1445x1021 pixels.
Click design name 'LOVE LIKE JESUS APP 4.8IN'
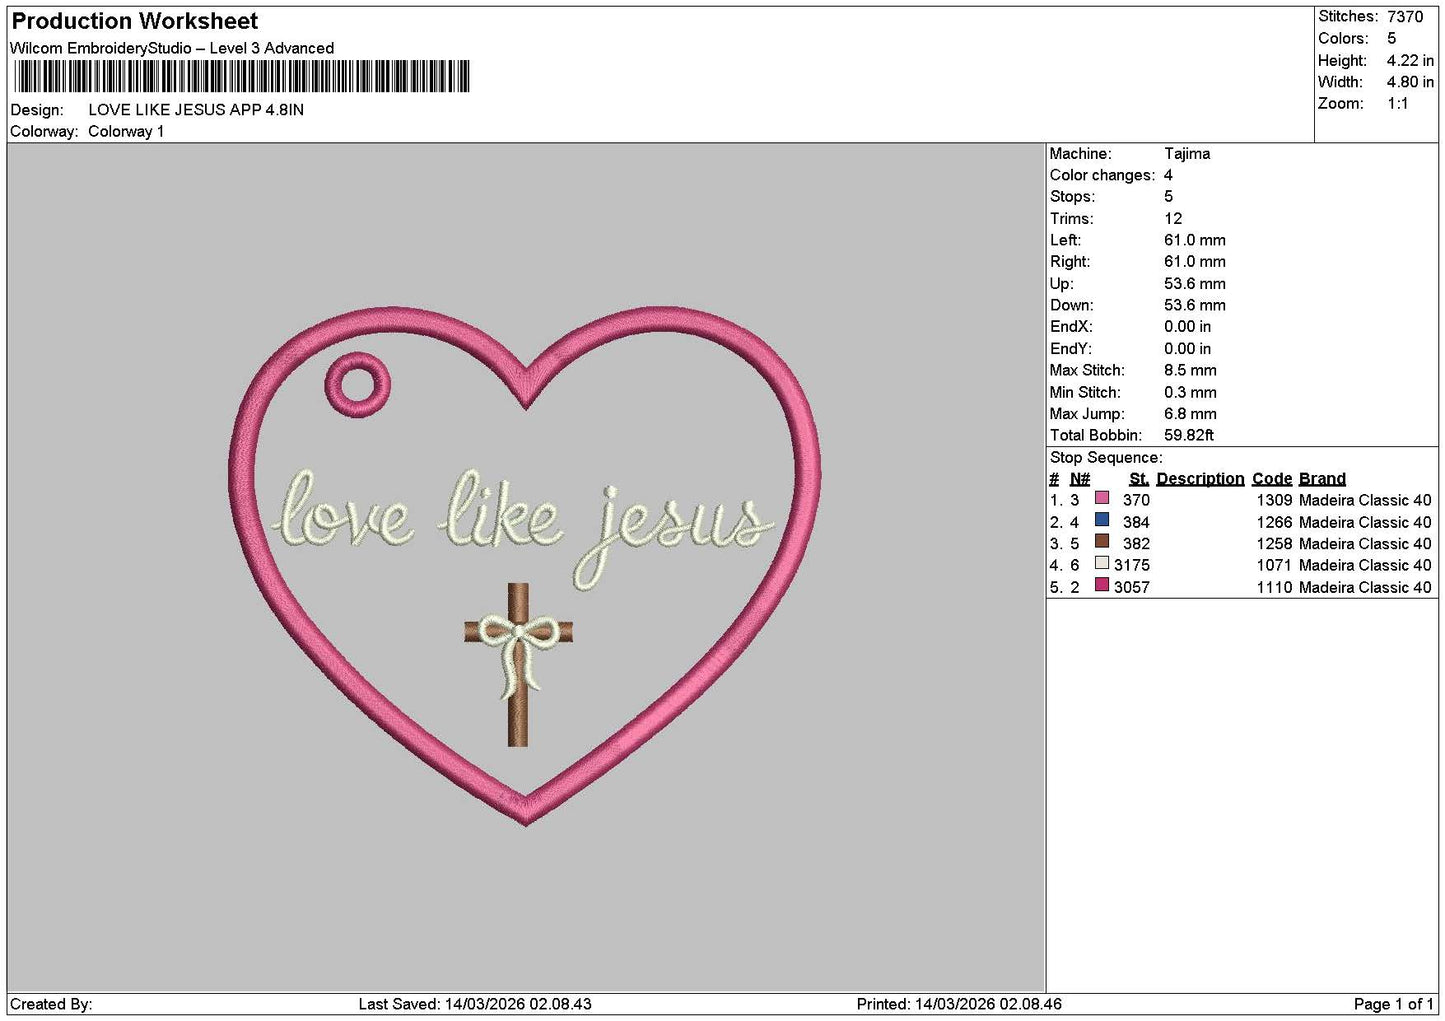[196, 110]
